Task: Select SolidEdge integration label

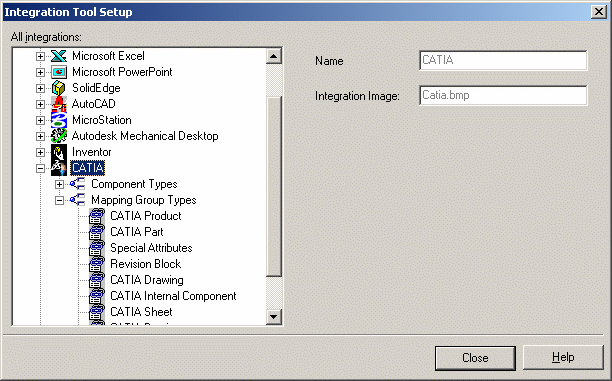Action: coord(96,88)
